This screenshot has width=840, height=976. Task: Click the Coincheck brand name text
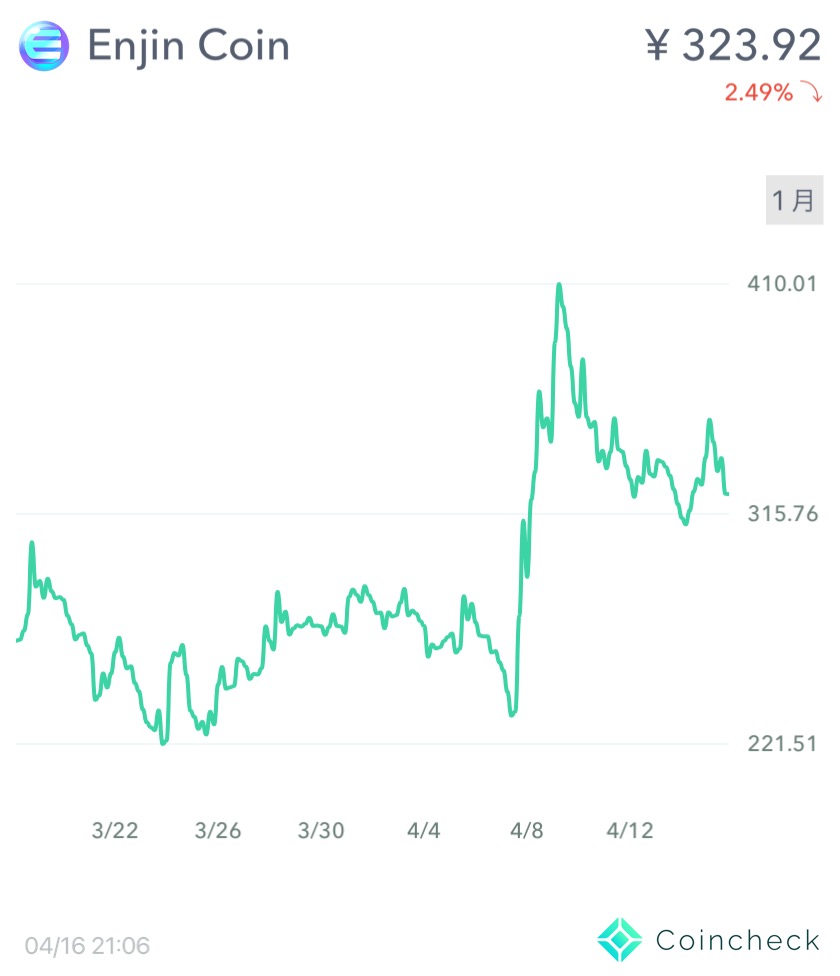coord(737,940)
